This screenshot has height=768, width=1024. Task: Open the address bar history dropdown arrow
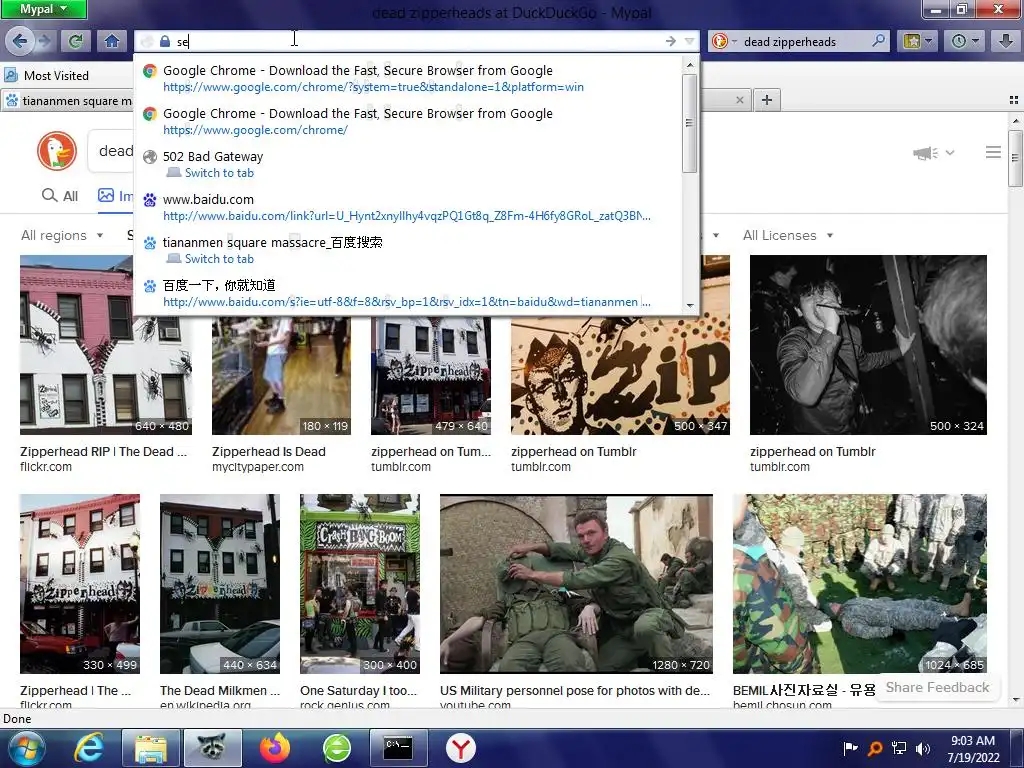point(690,41)
